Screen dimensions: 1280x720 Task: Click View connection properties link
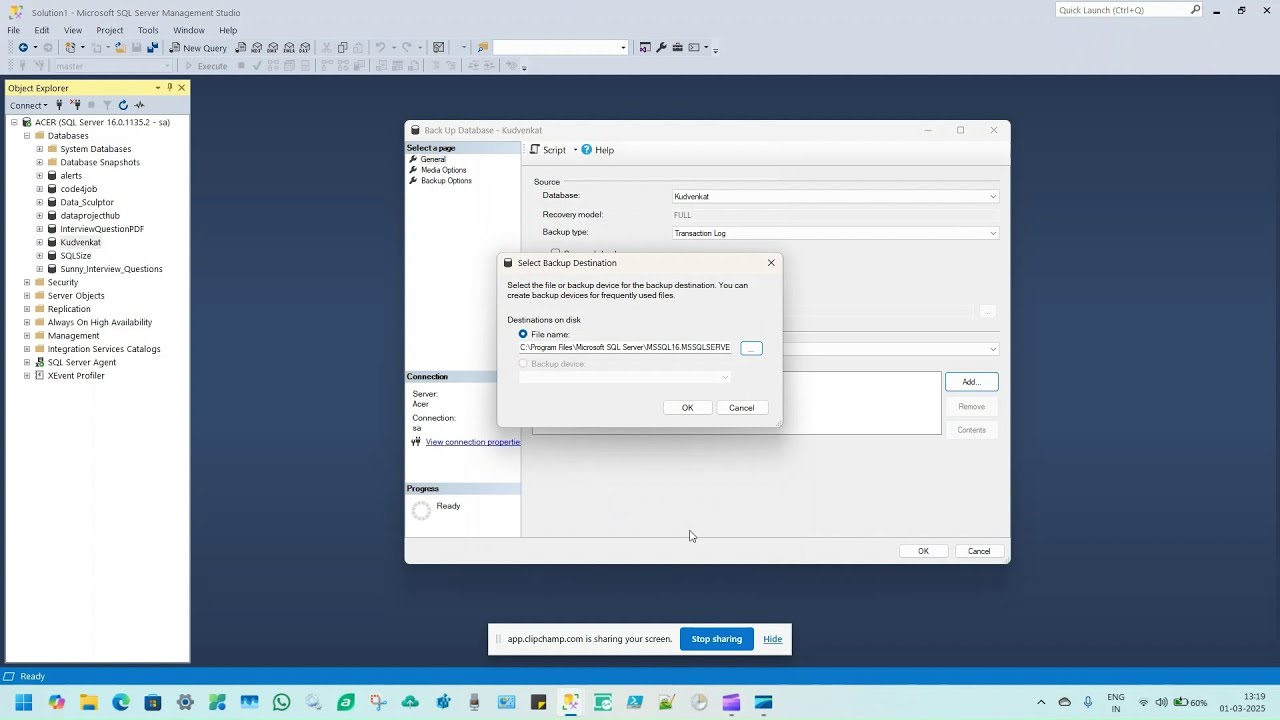[473, 442]
